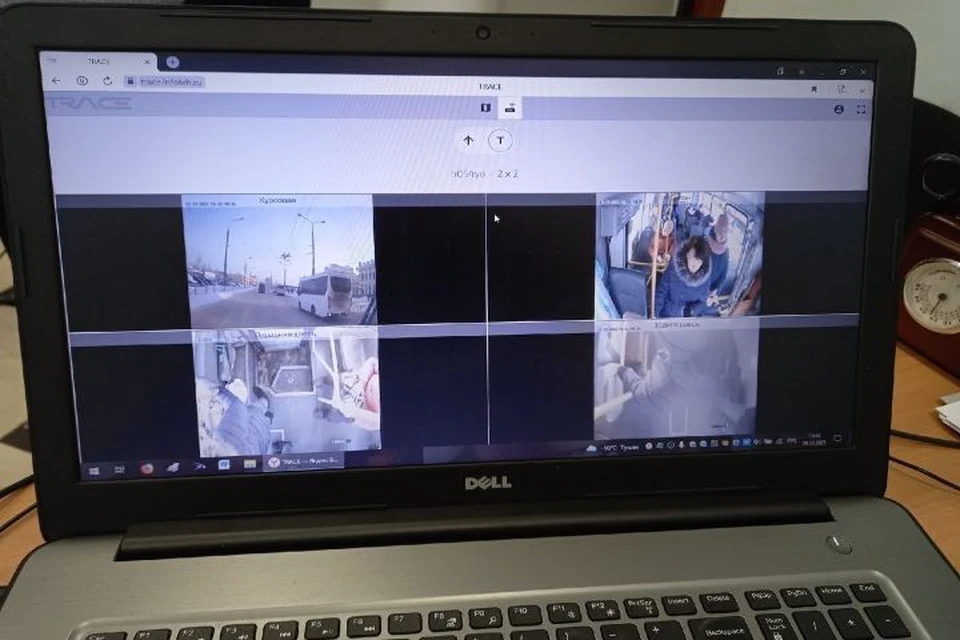Enter fullscreen mode with the expand icon
The height and width of the screenshot is (640, 960).
click(861, 109)
